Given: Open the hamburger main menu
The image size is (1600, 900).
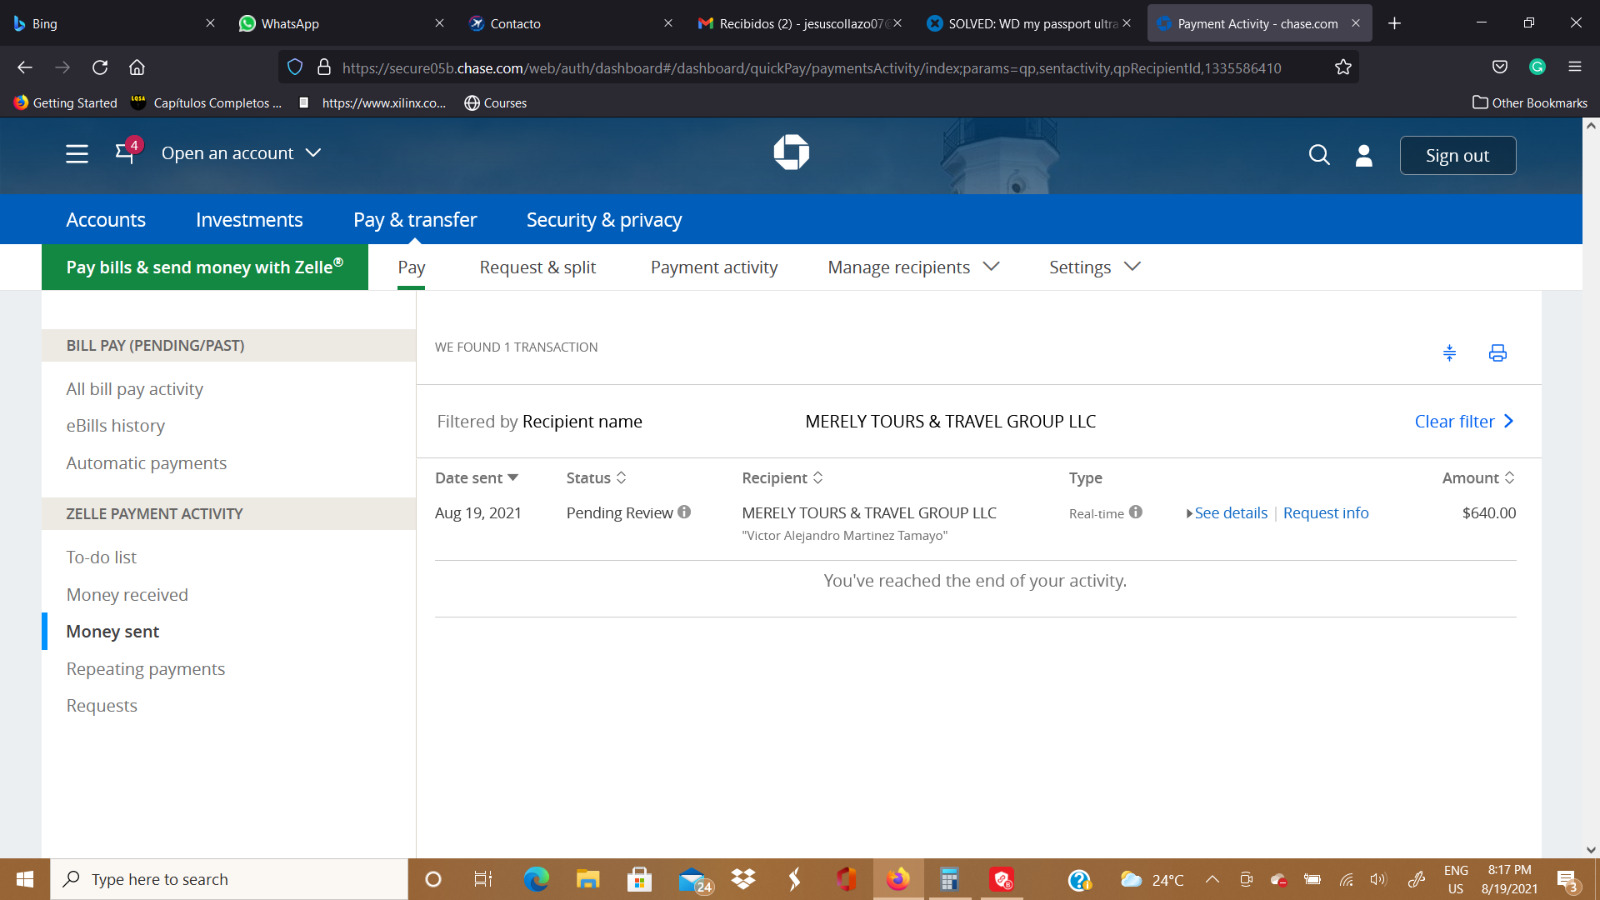Looking at the screenshot, I should (x=77, y=154).
